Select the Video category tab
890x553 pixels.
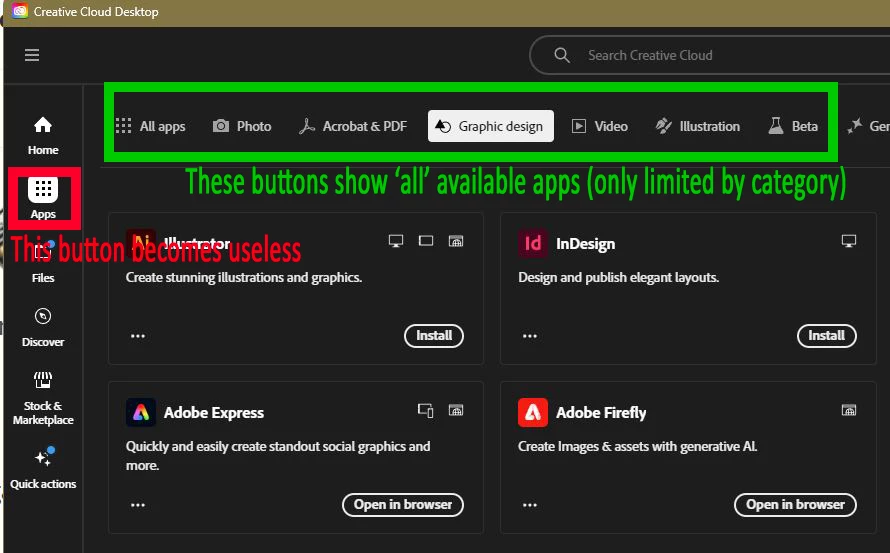tap(599, 126)
